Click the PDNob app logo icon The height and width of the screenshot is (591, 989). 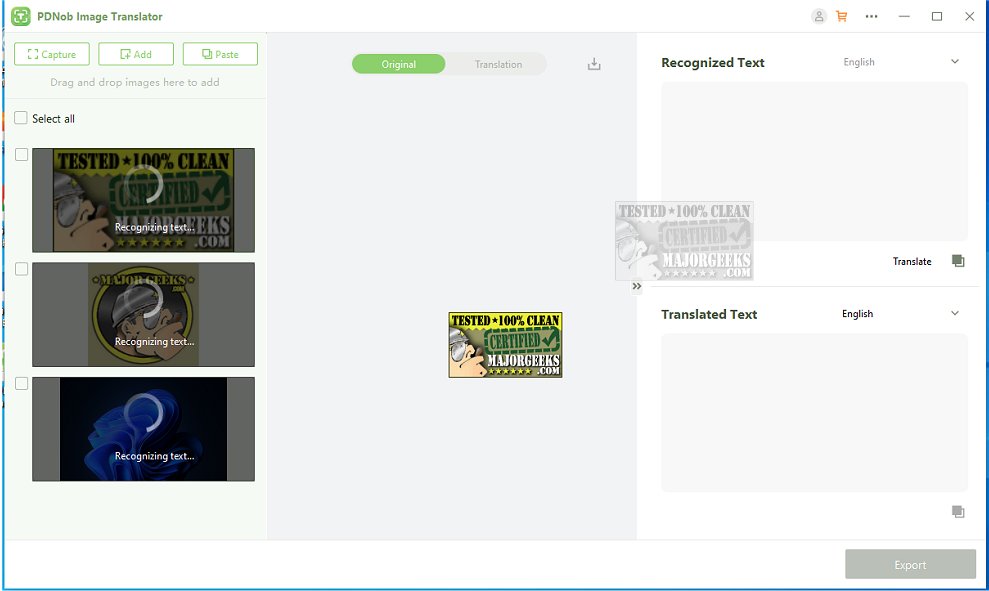pos(21,16)
